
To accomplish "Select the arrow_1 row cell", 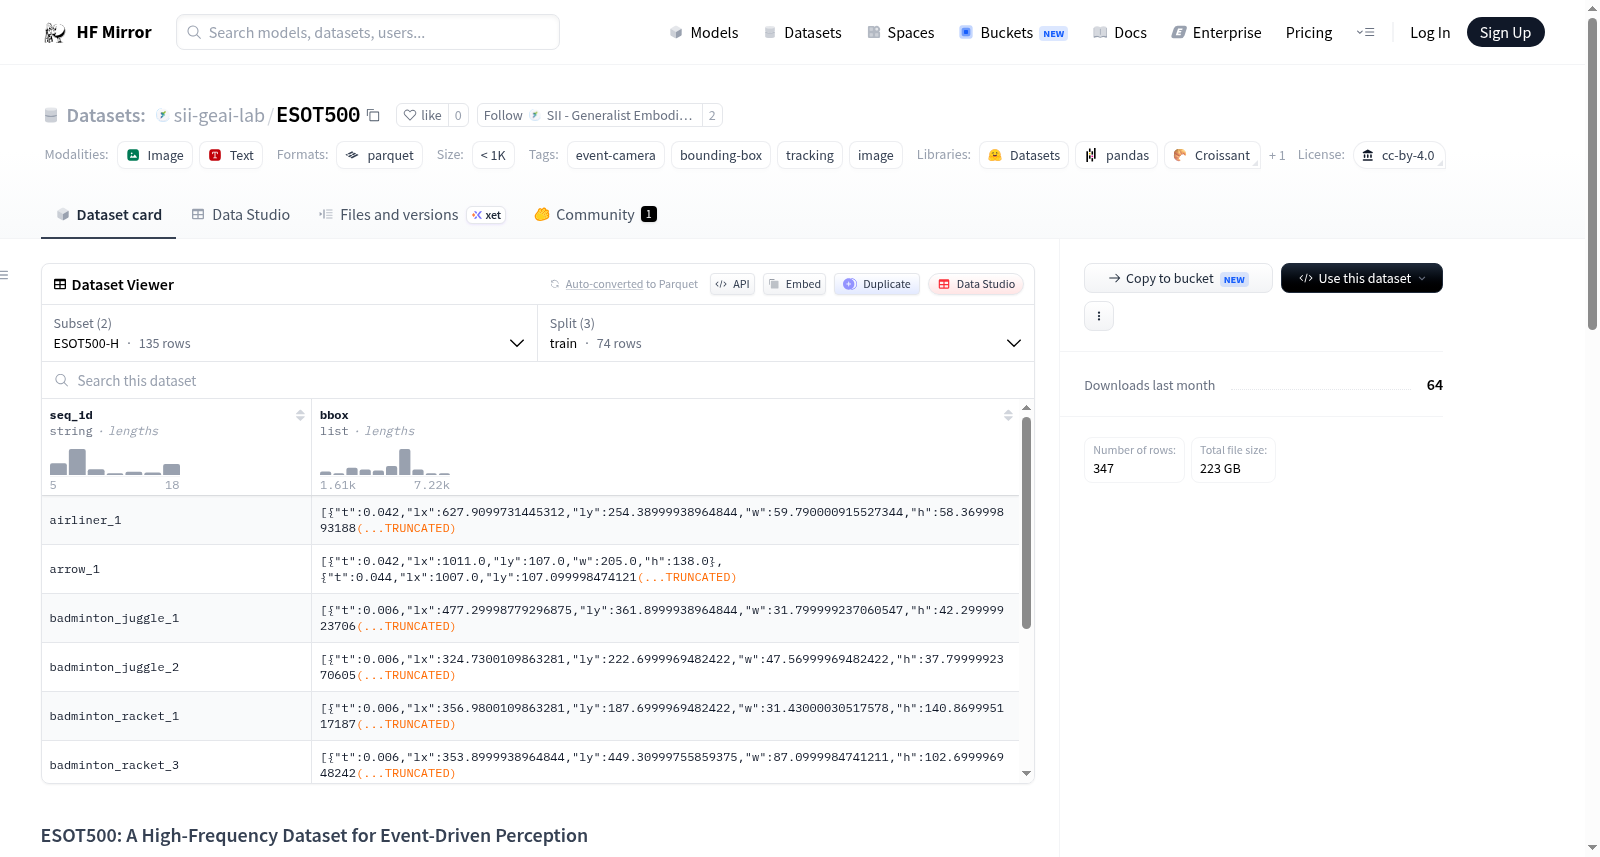I will click(x=177, y=569).
